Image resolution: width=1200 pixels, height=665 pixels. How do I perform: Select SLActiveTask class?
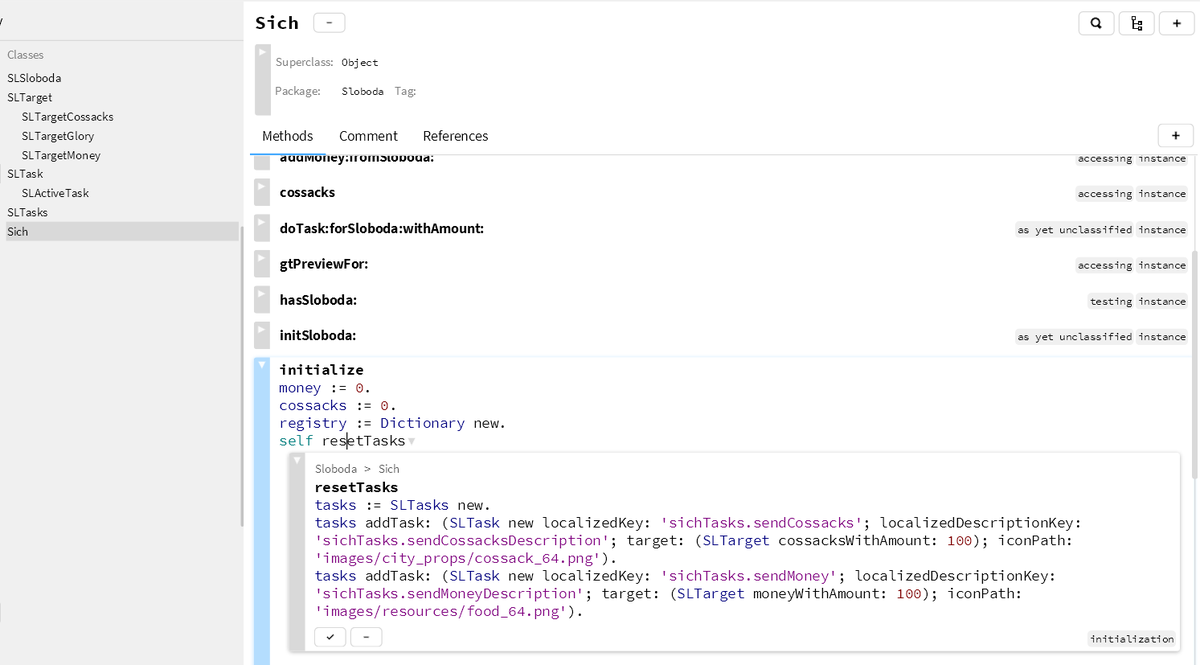pyautogui.click(x=55, y=193)
